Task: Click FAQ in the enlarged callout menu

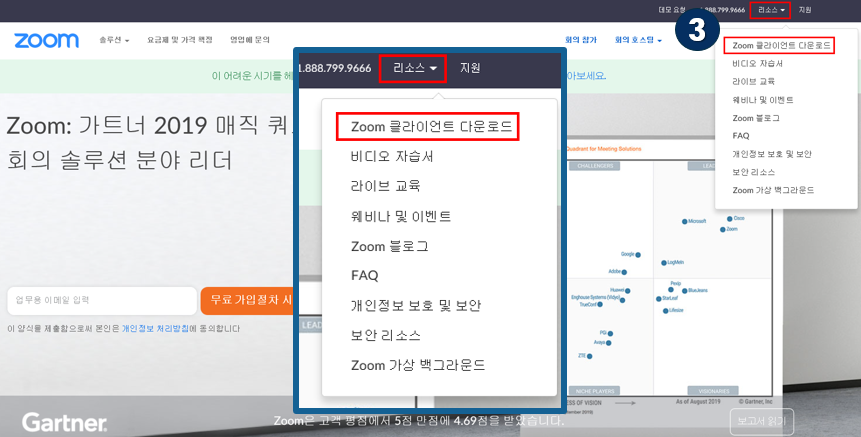Action: pos(365,275)
